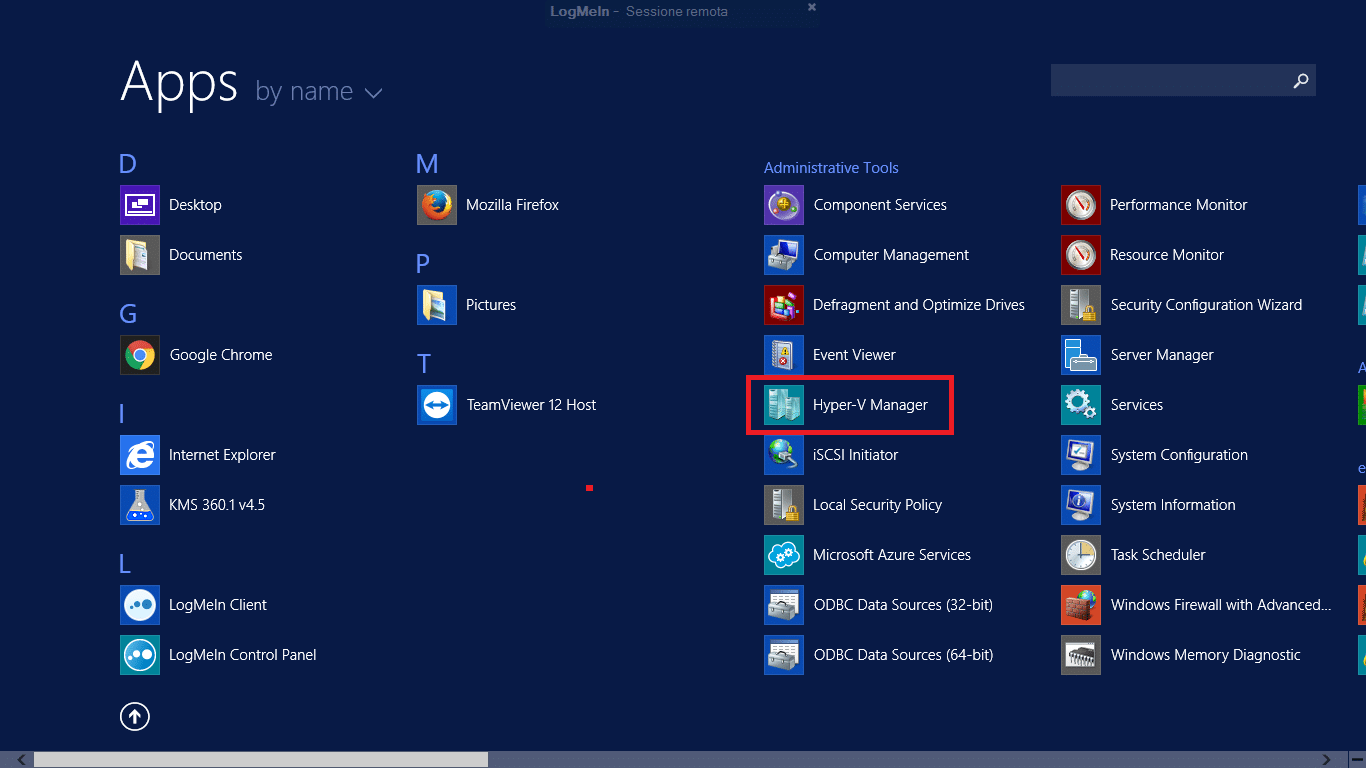Open Windows Firewall with Advanced Security icon
This screenshot has height=768, width=1366.
click(1081, 605)
